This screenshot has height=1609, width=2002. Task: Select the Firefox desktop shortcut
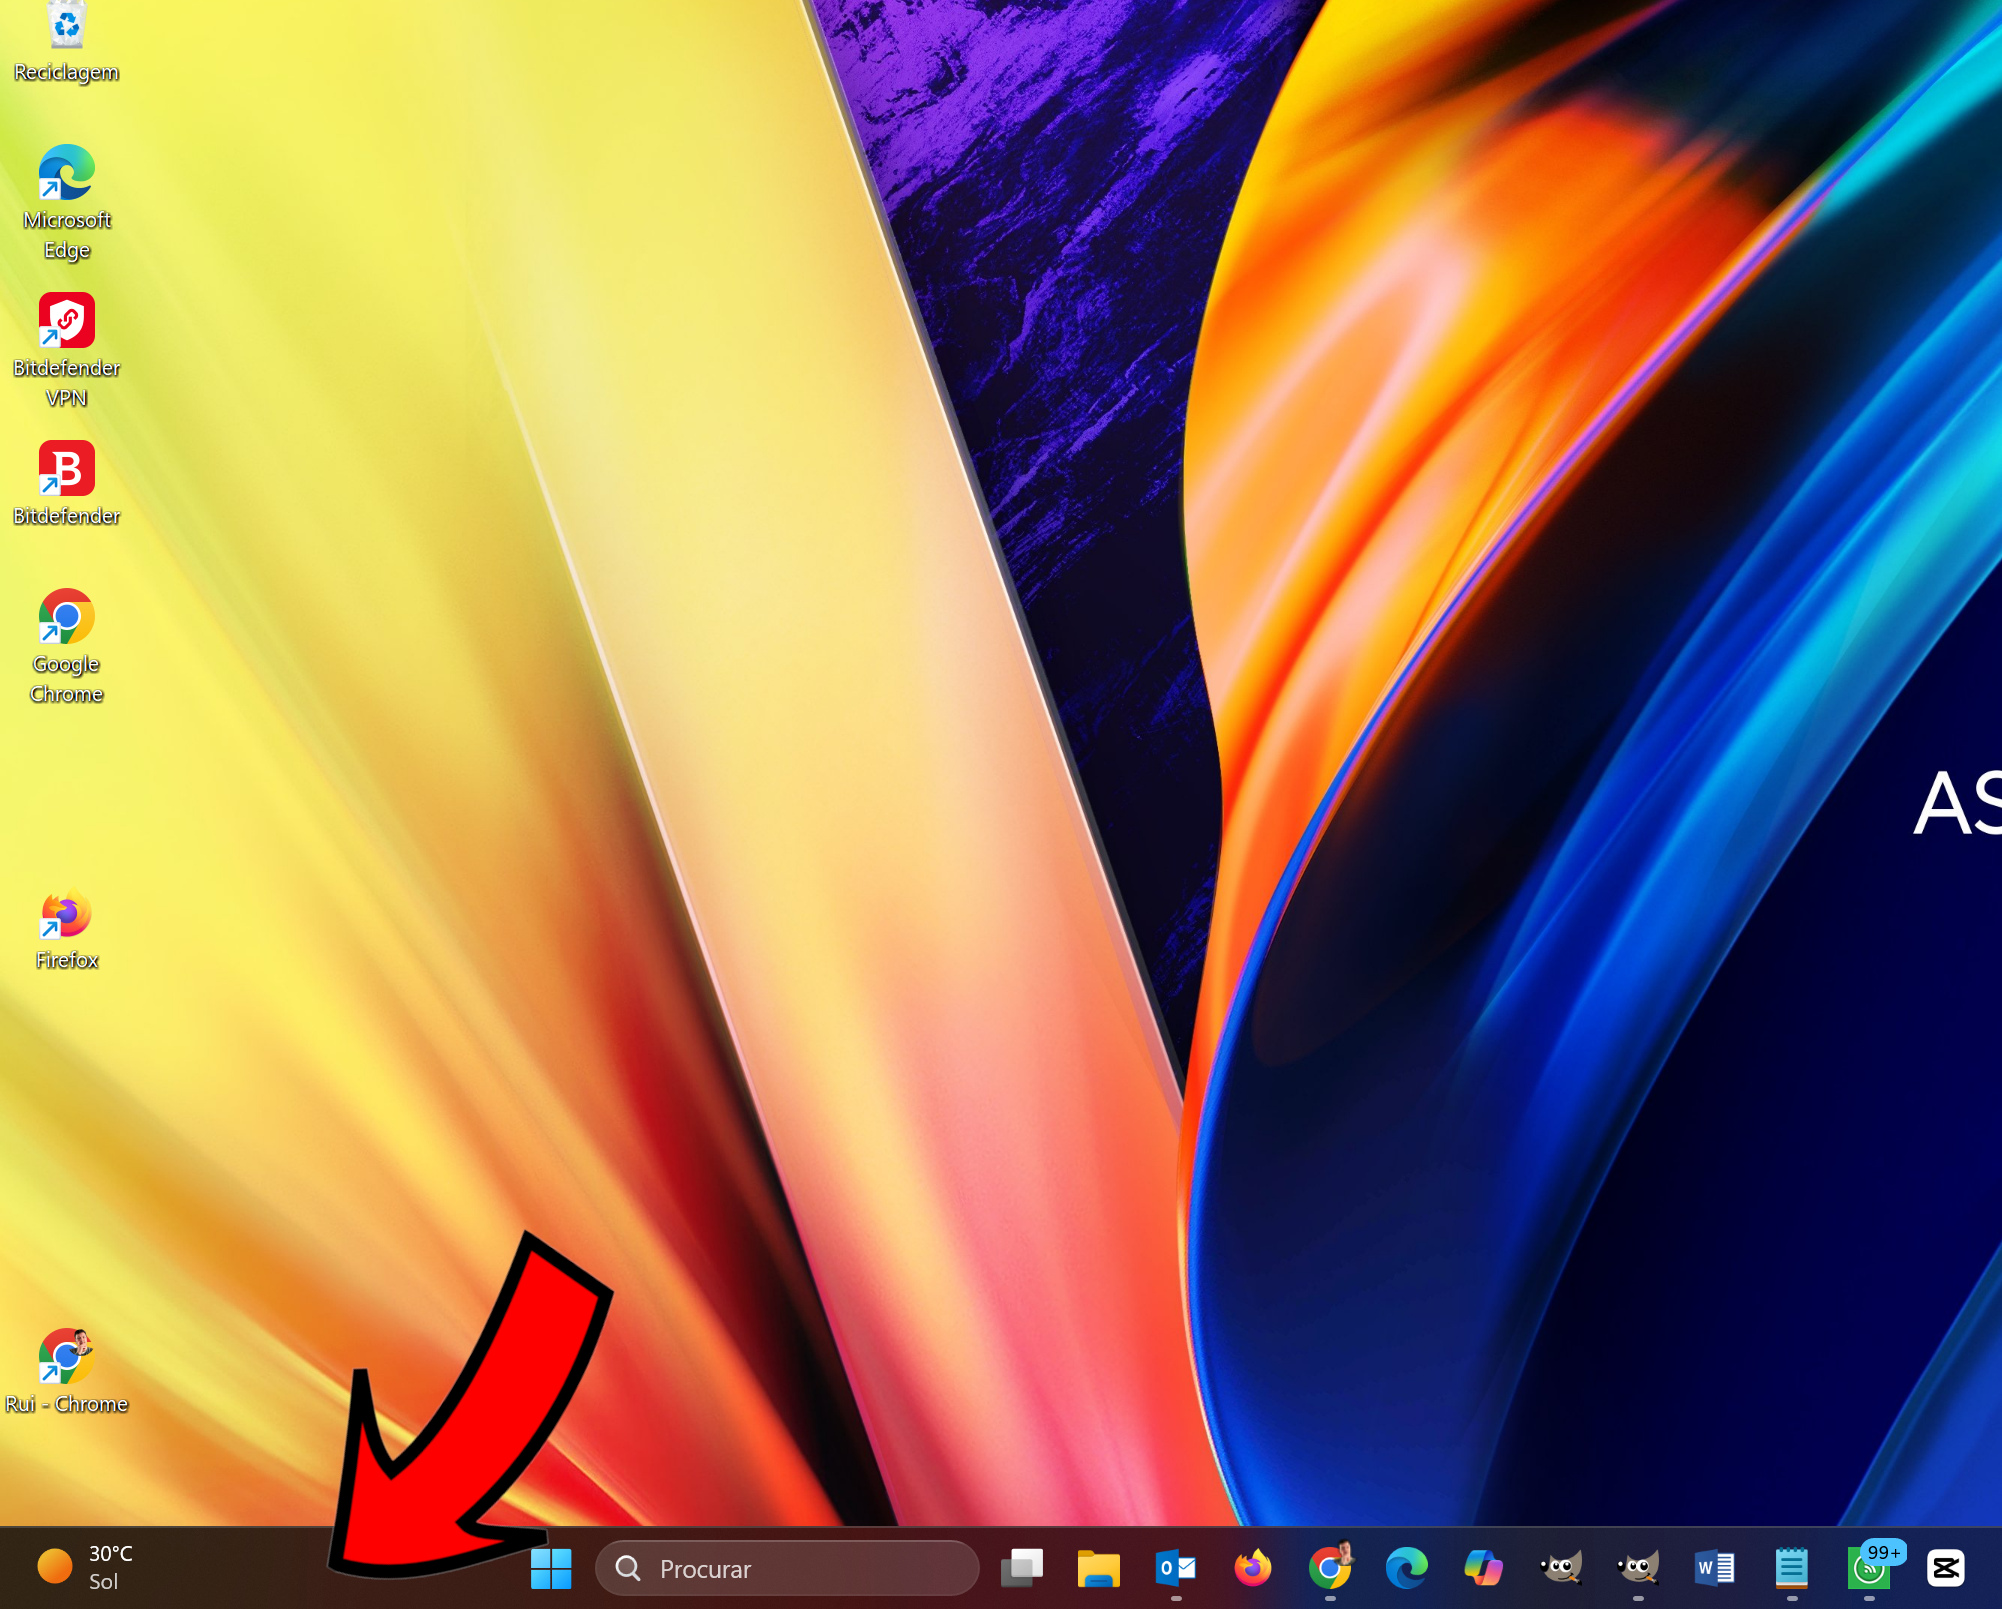[66, 929]
